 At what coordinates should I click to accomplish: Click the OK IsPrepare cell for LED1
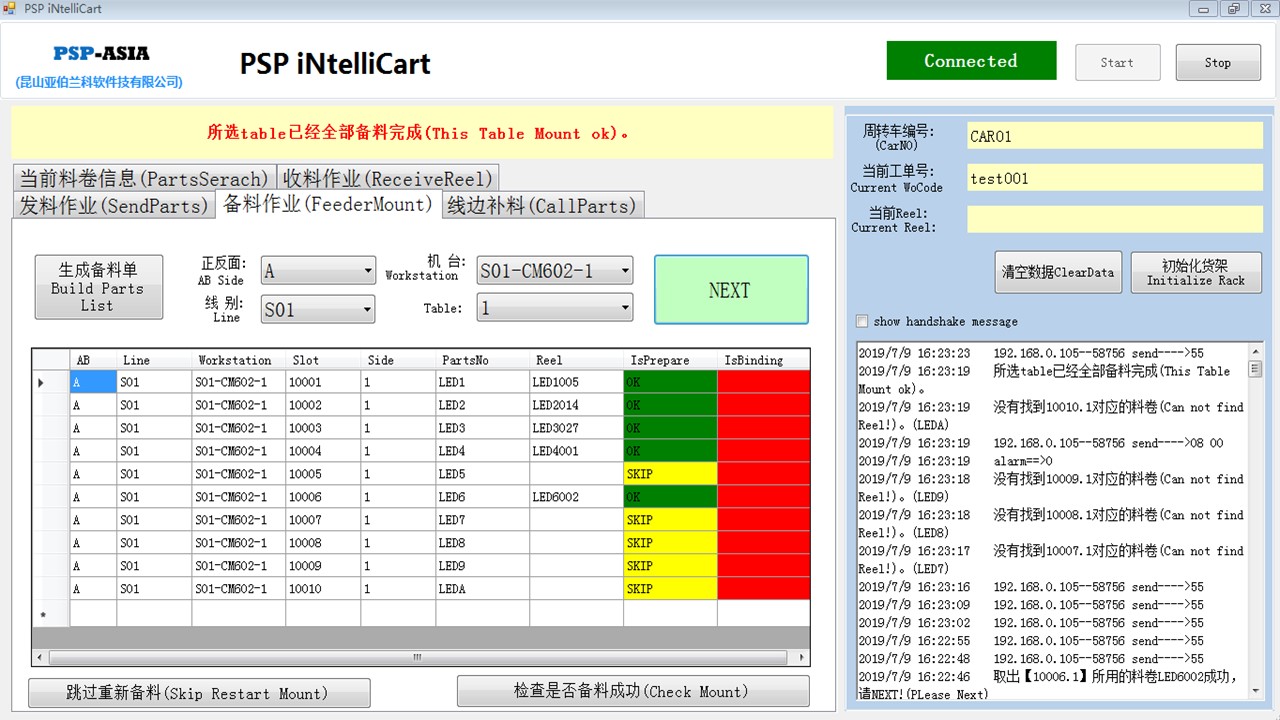(x=670, y=382)
